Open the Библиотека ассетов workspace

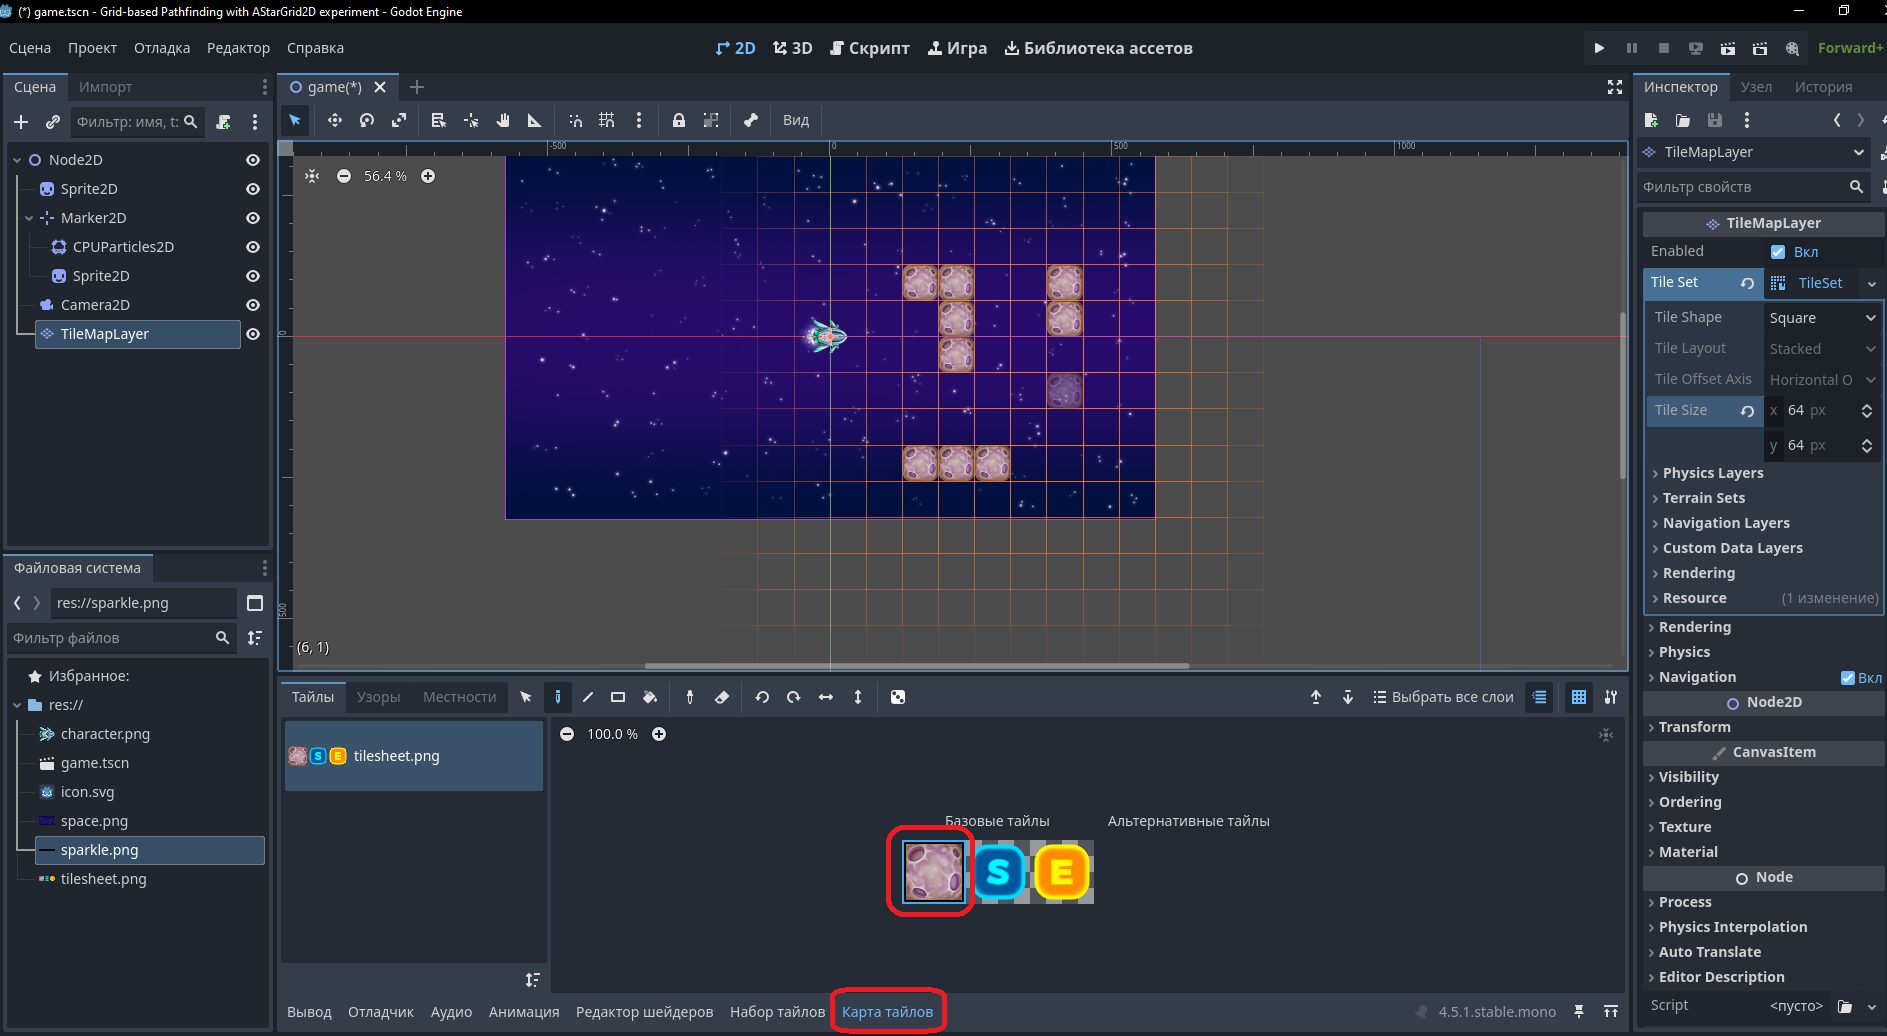click(x=1098, y=48)
